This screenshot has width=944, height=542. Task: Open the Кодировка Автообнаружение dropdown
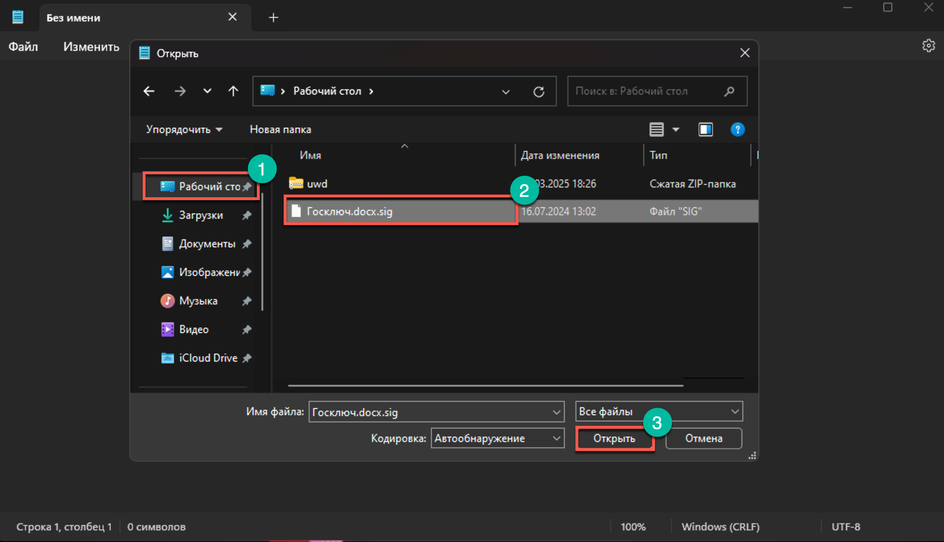click(x=497, y=438)
